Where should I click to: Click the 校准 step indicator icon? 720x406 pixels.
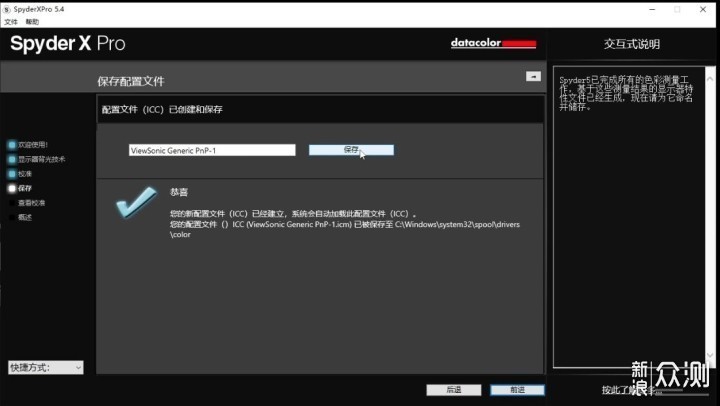(x=12, y=174)
